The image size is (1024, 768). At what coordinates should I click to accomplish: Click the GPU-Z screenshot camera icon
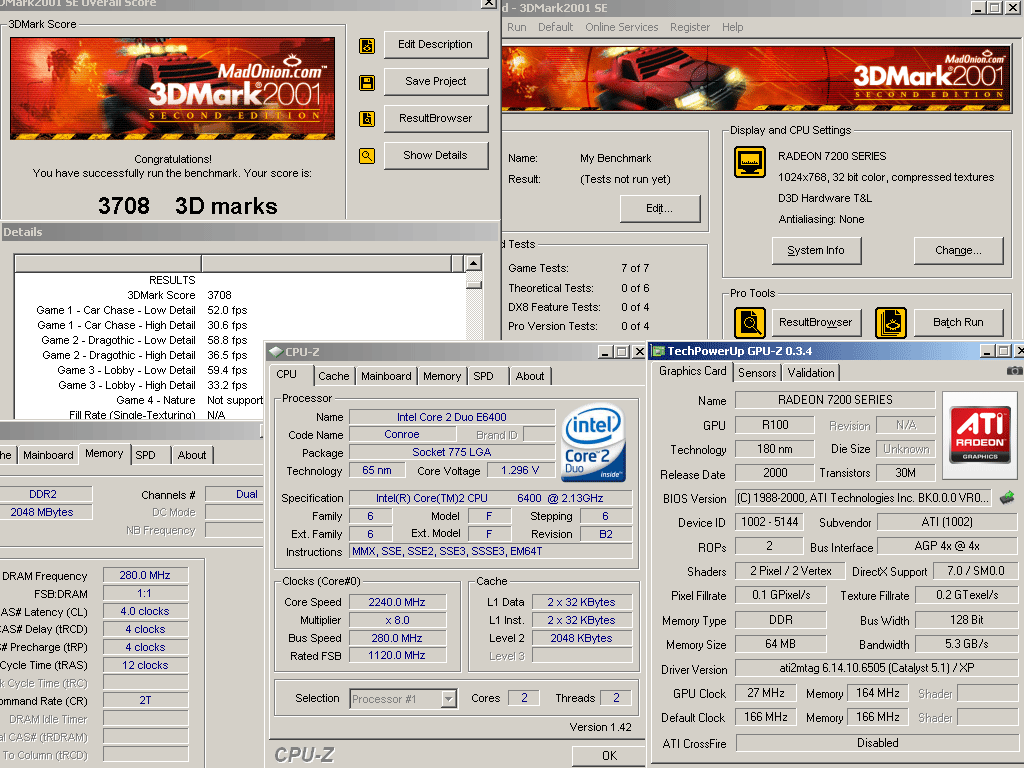(1014, 371)
